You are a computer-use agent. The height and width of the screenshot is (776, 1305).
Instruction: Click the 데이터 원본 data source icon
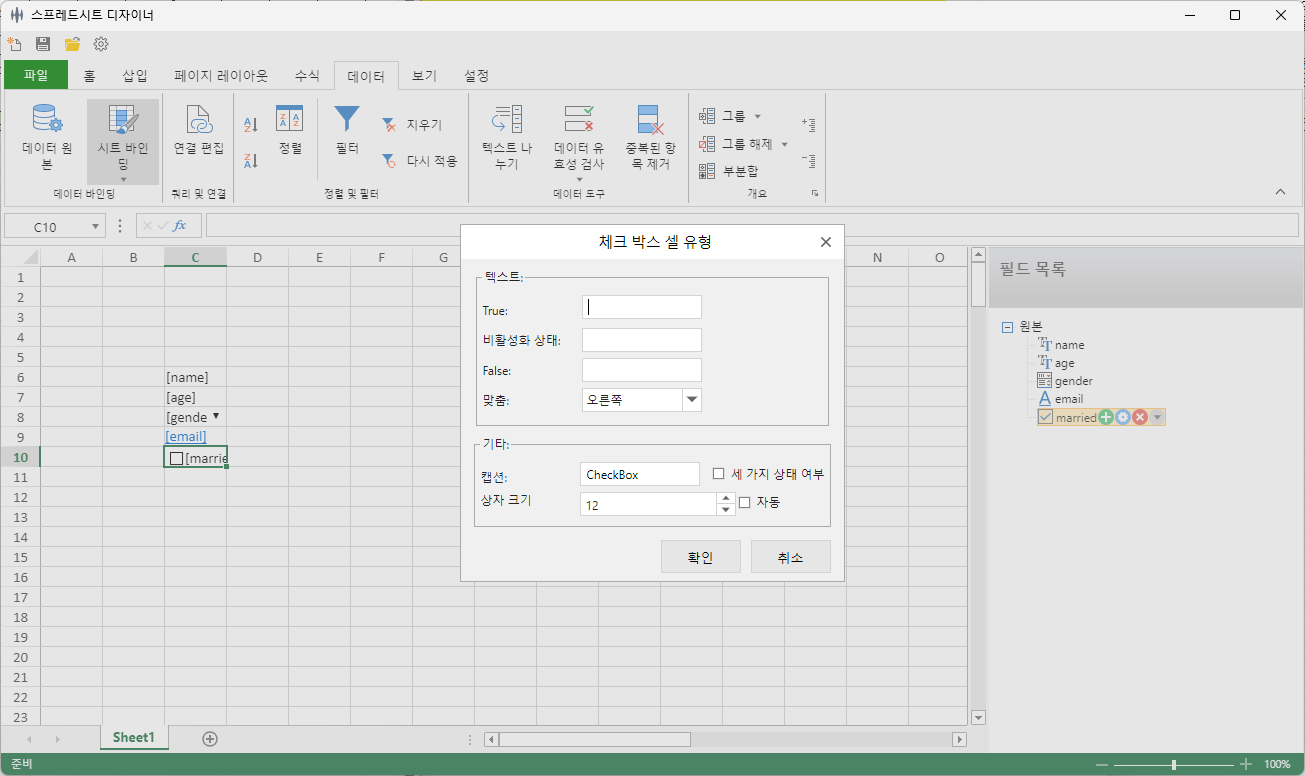pyautogui.click(x=47, y=119)
